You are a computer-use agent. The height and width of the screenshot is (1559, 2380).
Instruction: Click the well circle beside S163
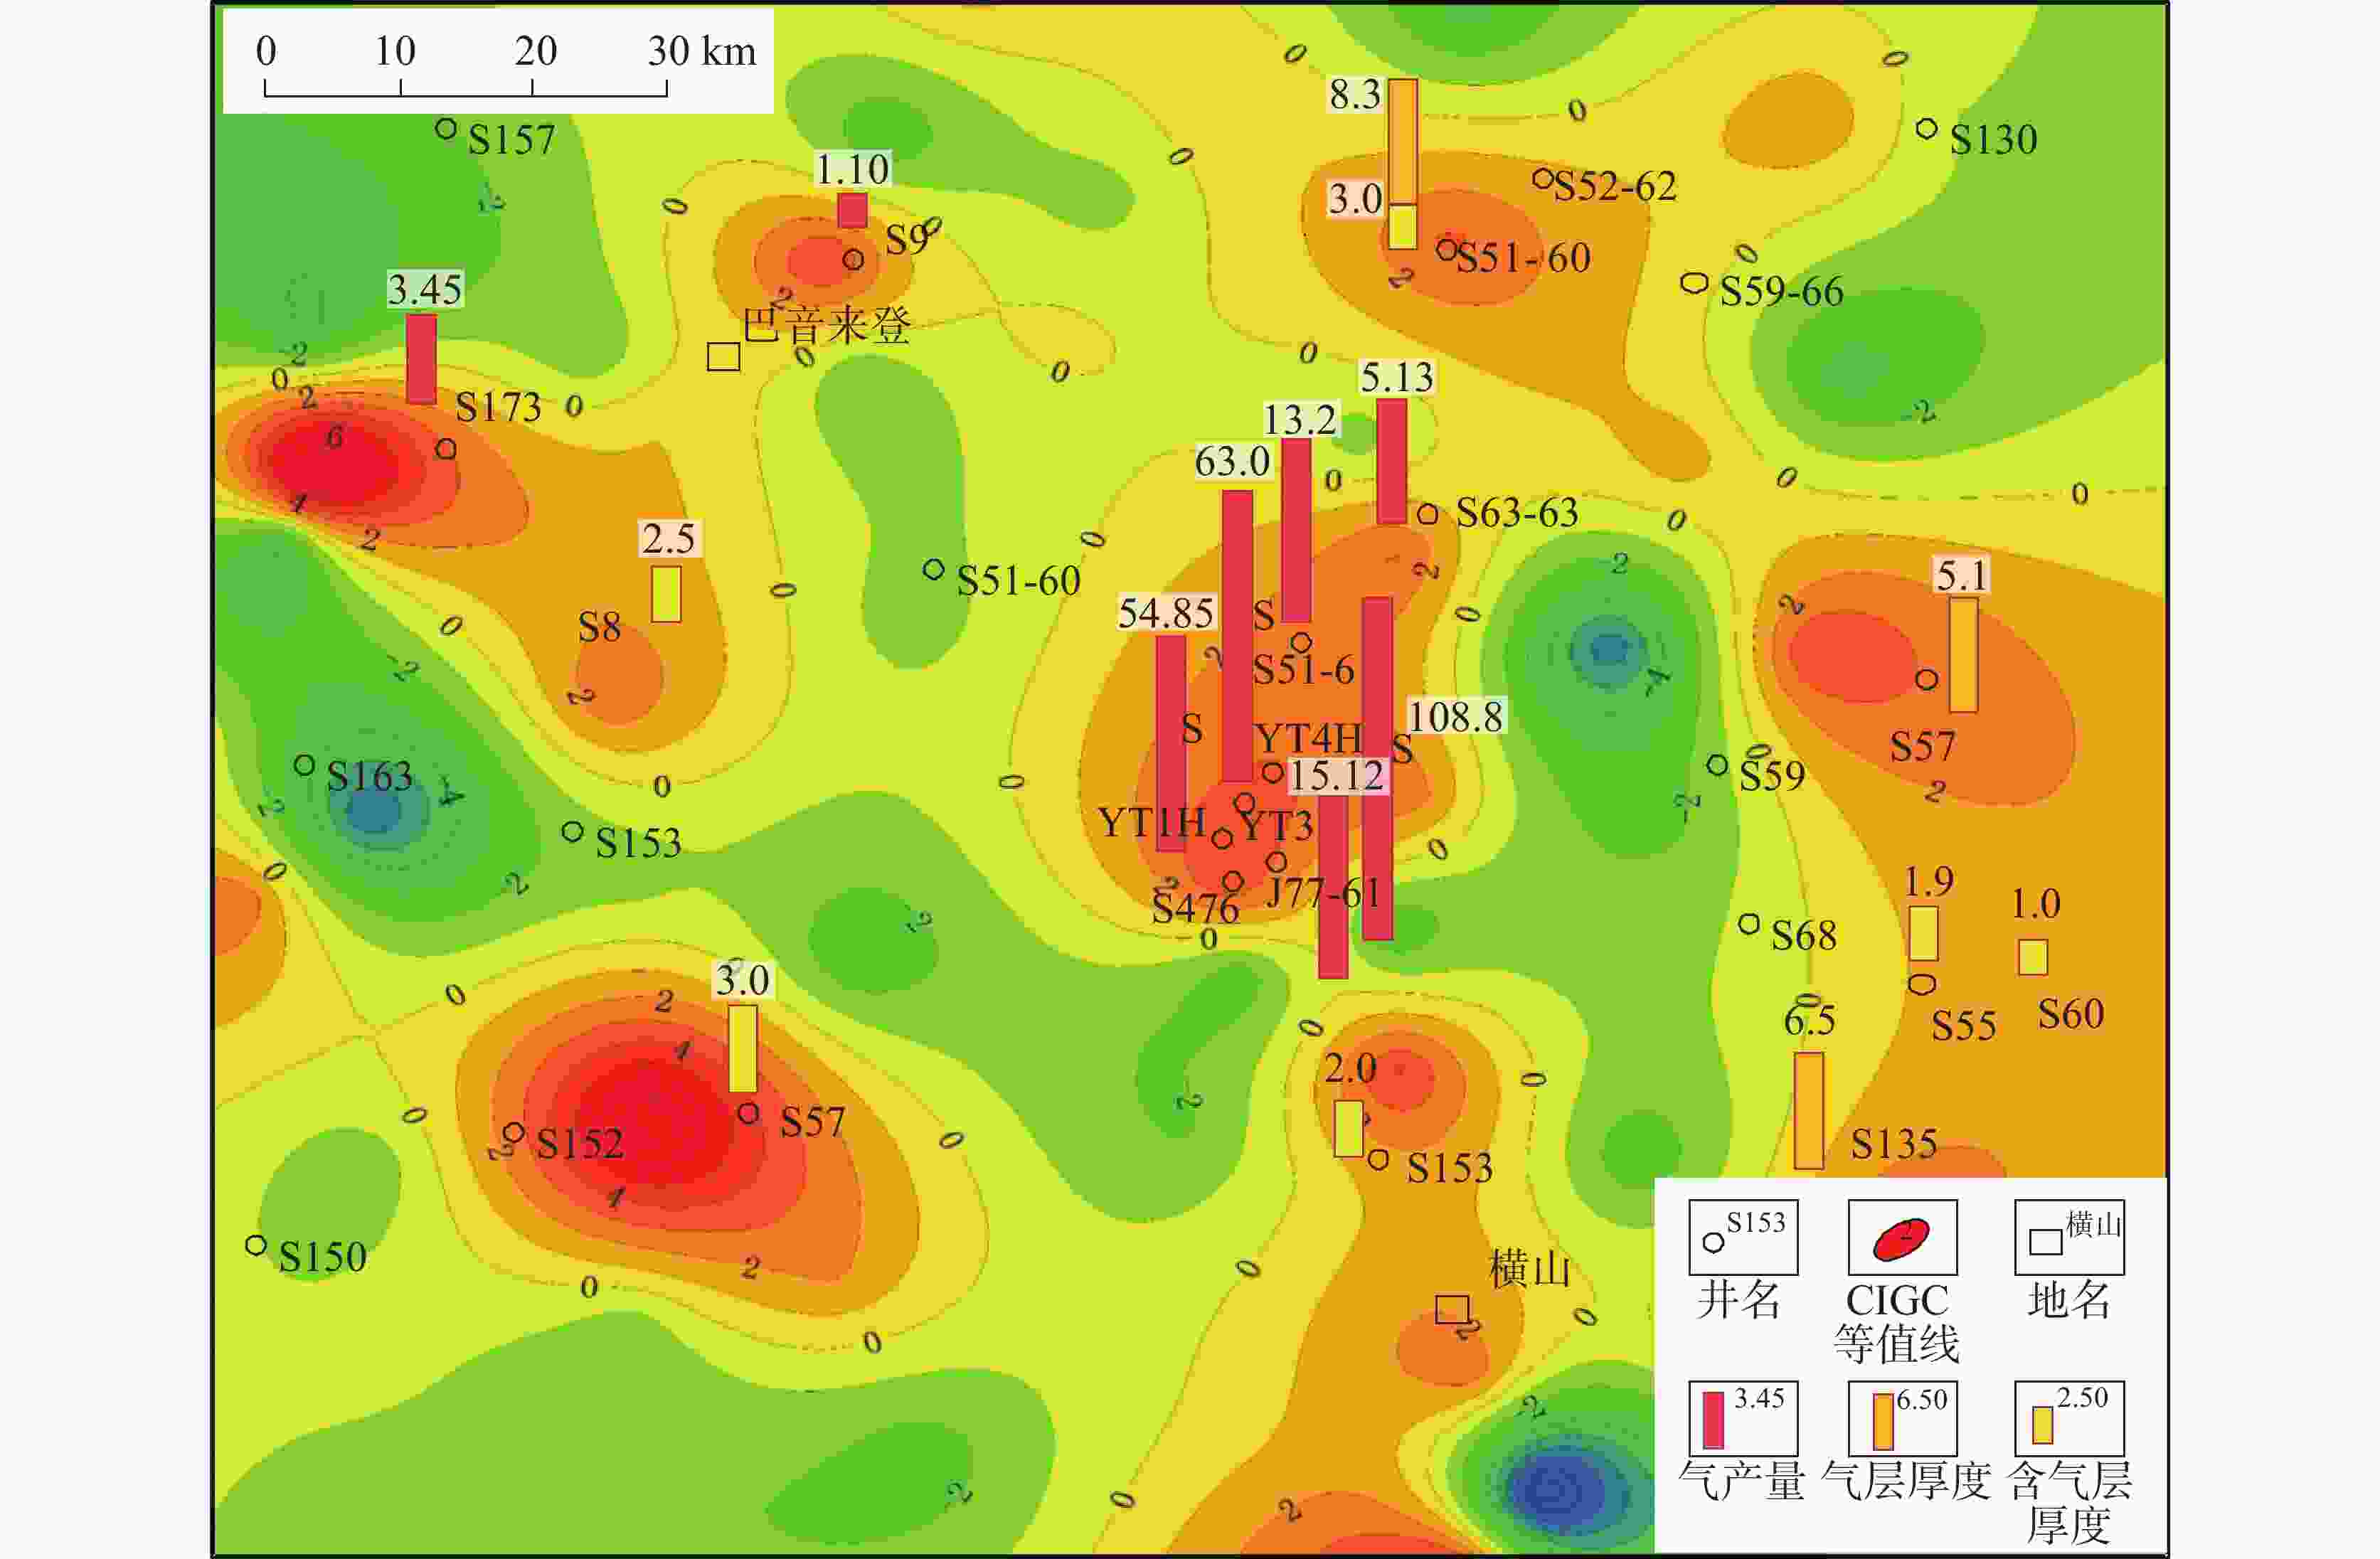[305, 765]
